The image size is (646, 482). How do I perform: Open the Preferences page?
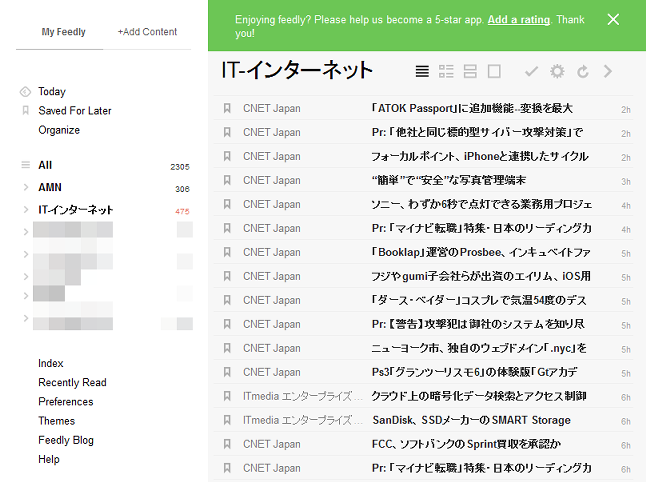[65, 402]
